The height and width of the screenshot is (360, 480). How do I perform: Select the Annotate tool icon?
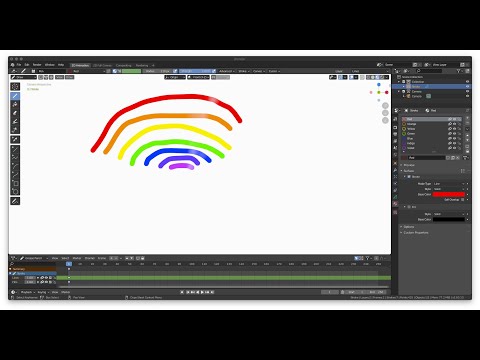click(x=15, y=201)
